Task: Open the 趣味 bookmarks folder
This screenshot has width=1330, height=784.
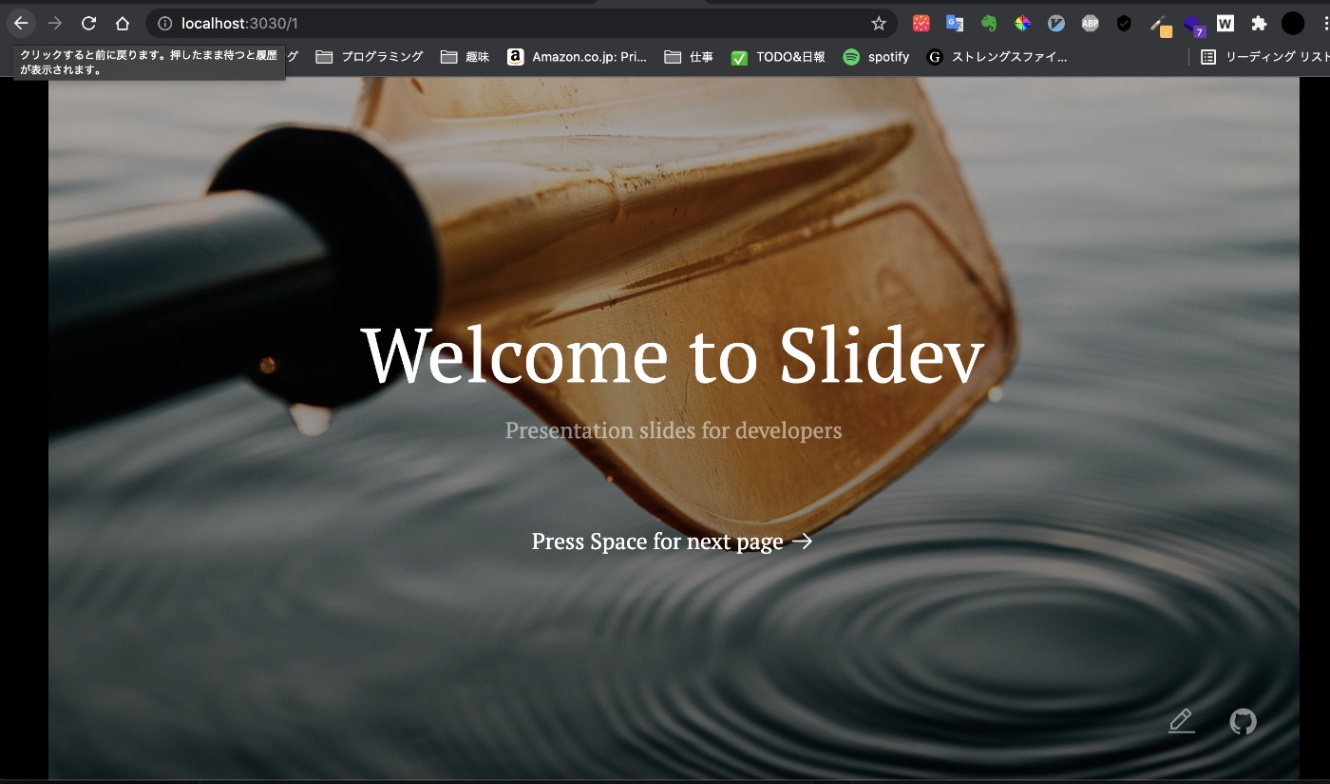Action: [466, 57]
